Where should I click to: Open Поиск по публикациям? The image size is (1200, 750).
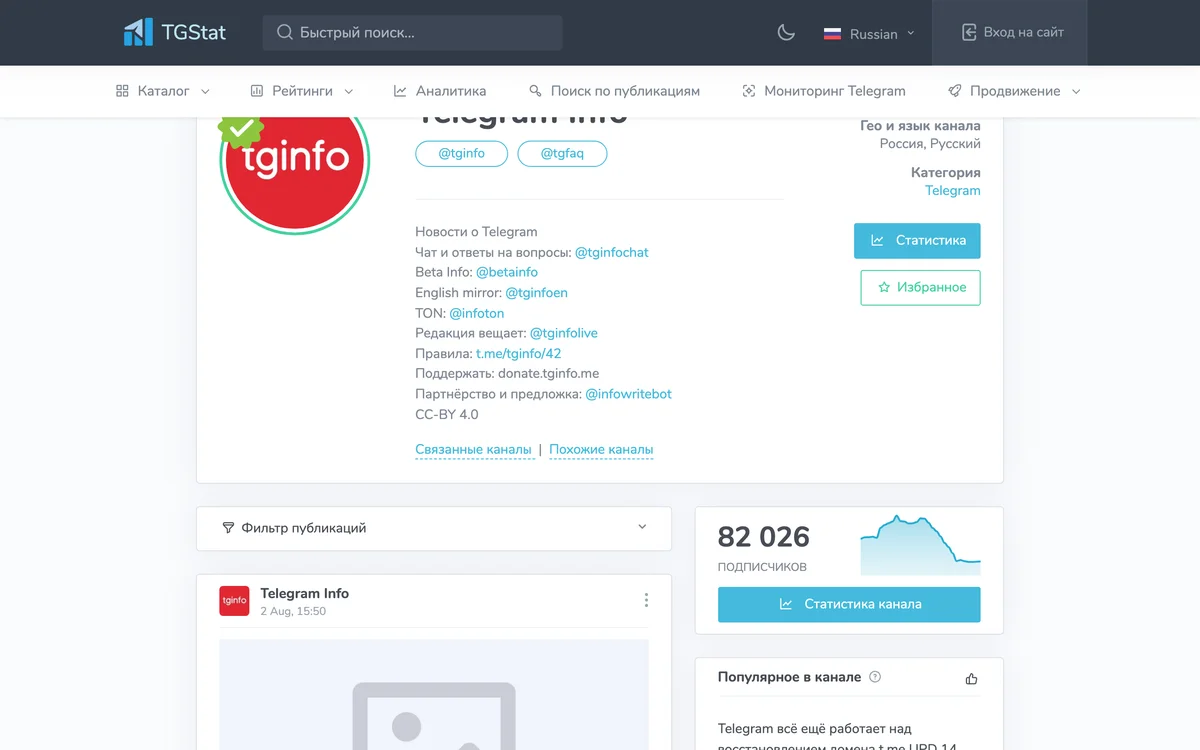tap(614, 91)
